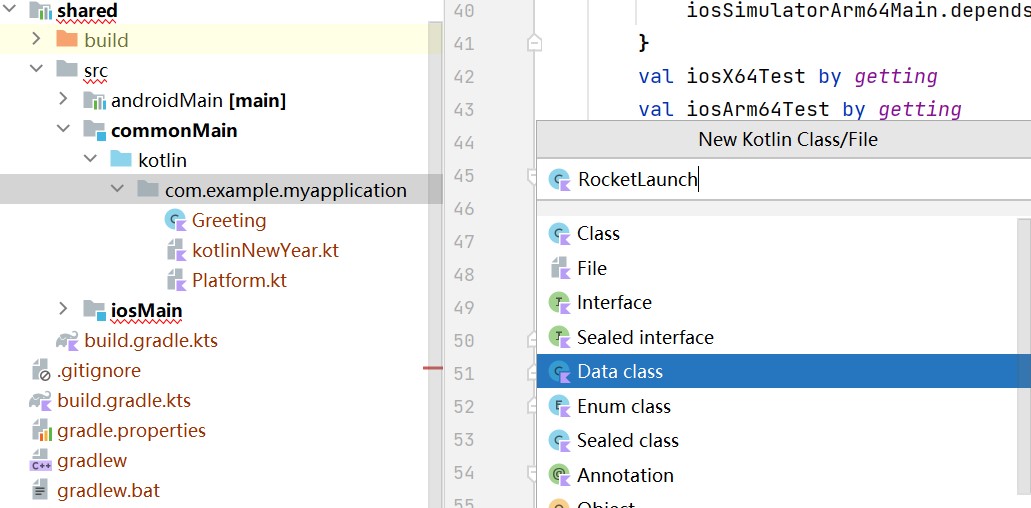Select kotlinNewYear.kt in project tree
This screenshot has width=1031, height=508.
265,250
